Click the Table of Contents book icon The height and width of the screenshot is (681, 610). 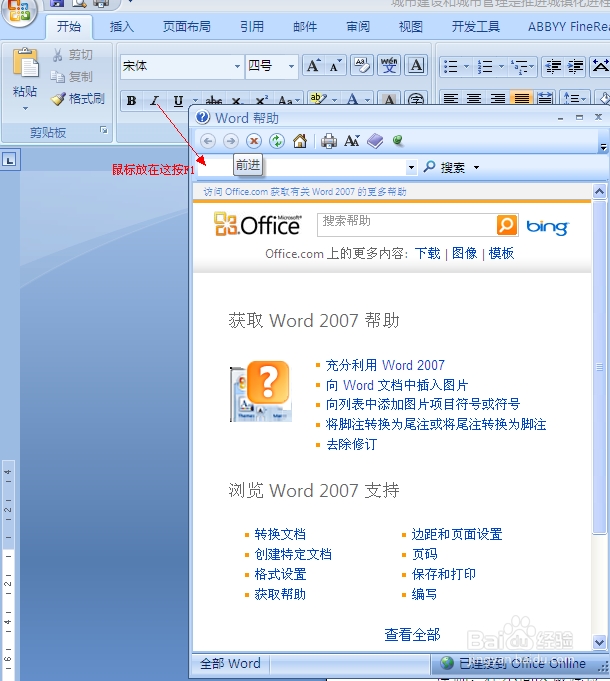[x=375, y=141]
